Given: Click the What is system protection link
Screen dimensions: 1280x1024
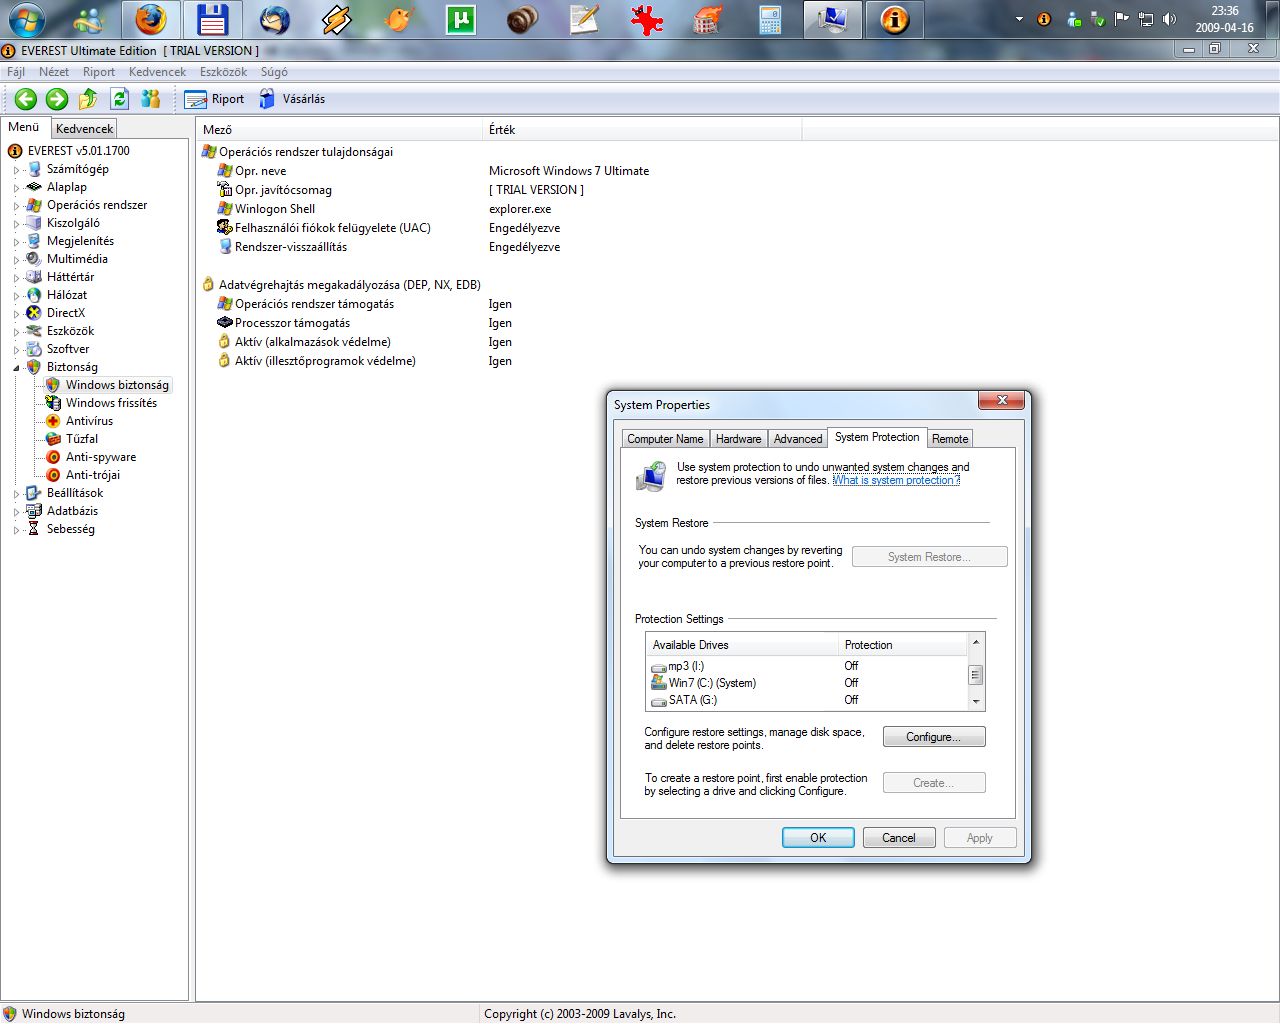Looking at the screenshot, I should click(896, 480).
